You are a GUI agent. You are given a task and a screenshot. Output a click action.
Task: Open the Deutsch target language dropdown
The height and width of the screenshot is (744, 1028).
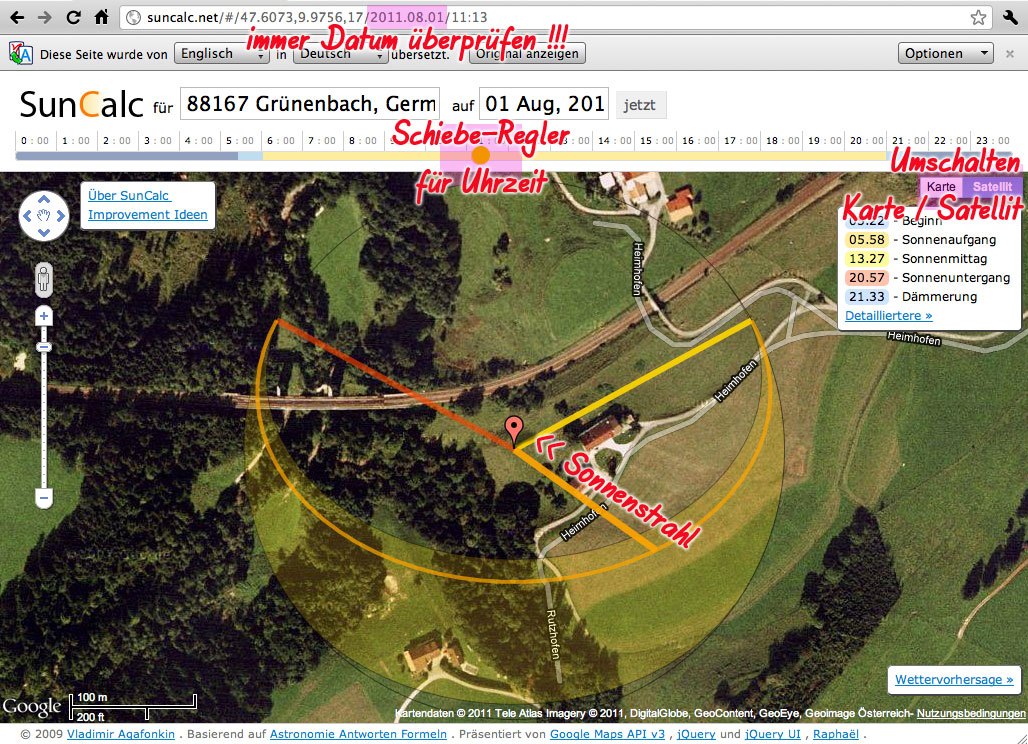click(341, 54)
